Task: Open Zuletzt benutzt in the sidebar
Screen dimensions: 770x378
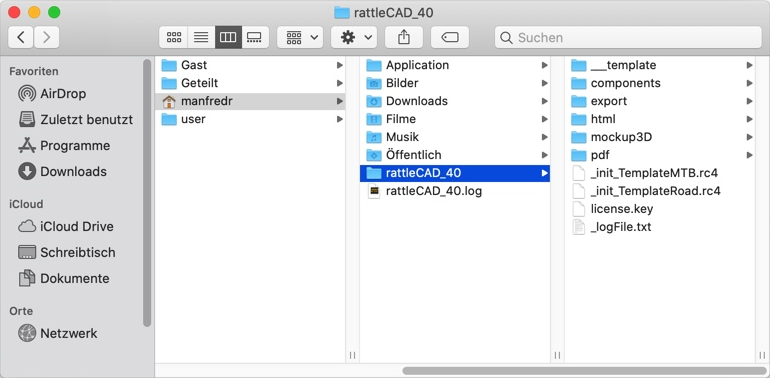Action: click(75, 119)
